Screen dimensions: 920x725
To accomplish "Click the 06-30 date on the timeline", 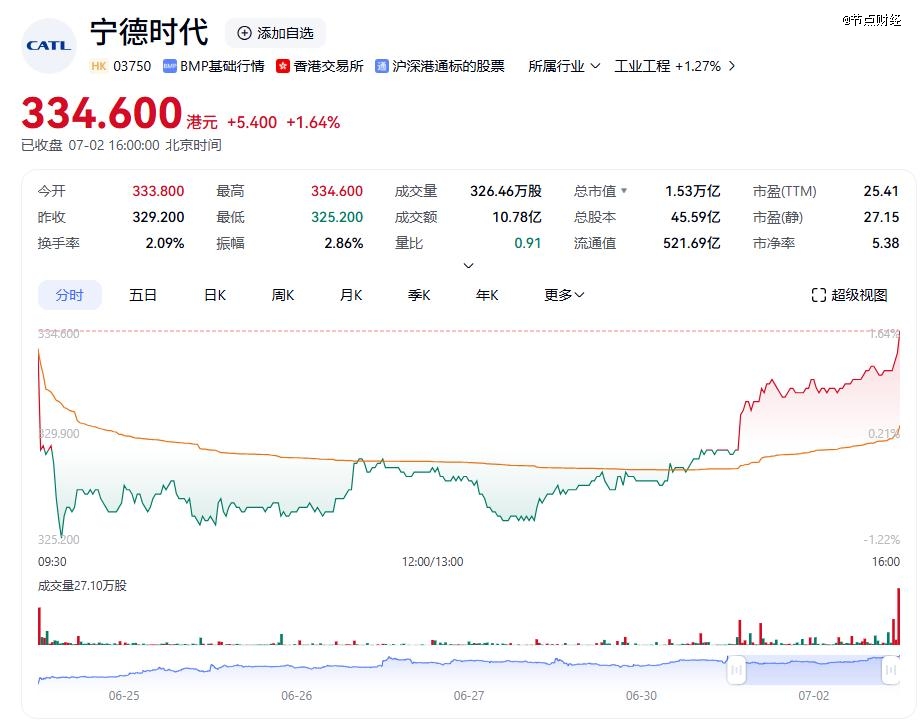I will click(x=641, y=696).
